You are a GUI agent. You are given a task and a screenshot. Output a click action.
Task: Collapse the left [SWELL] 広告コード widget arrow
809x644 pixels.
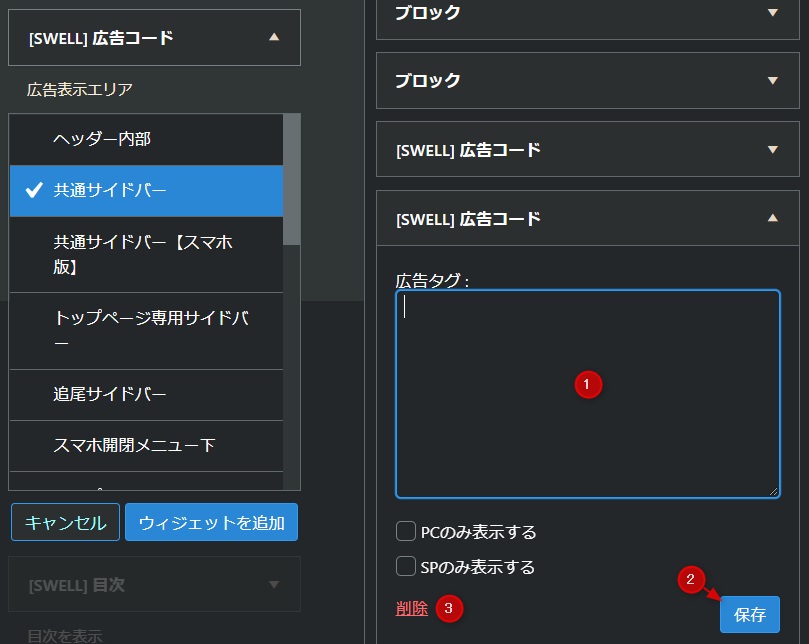pyautogui.click(x=274, y=38)
